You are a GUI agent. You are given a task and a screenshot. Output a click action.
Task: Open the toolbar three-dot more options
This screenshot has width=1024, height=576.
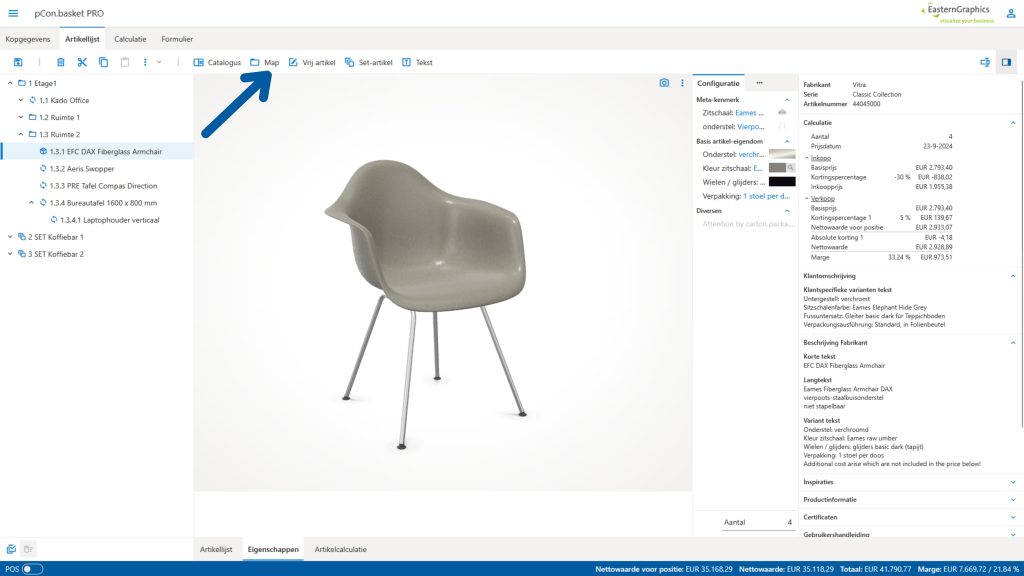pyautogui.click(x=145, y=62)
